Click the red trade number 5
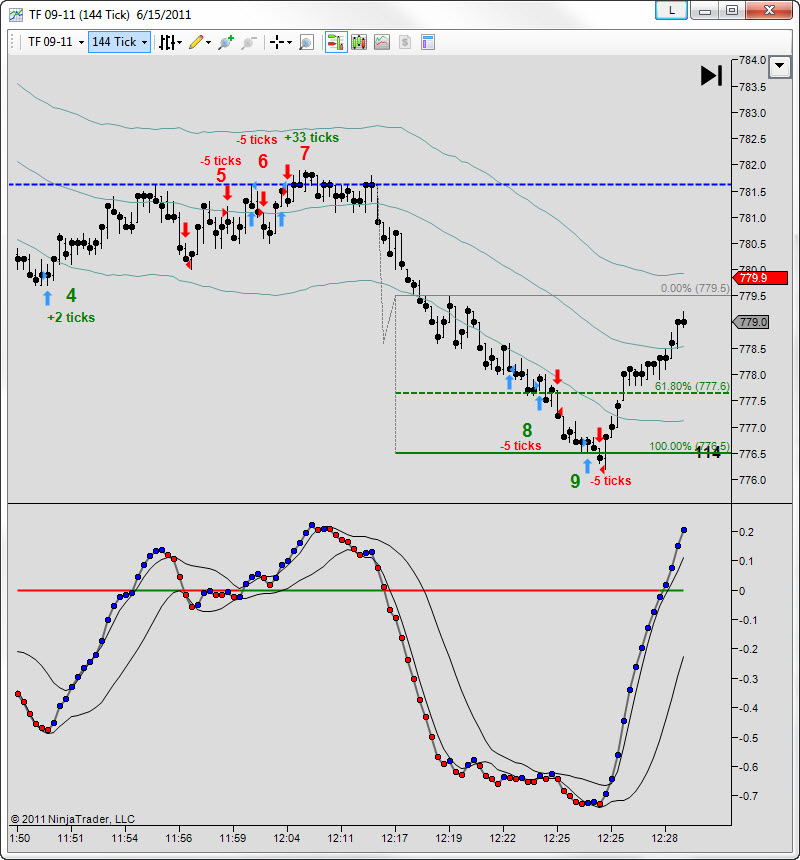800x860 pixels. click(221, 176)
